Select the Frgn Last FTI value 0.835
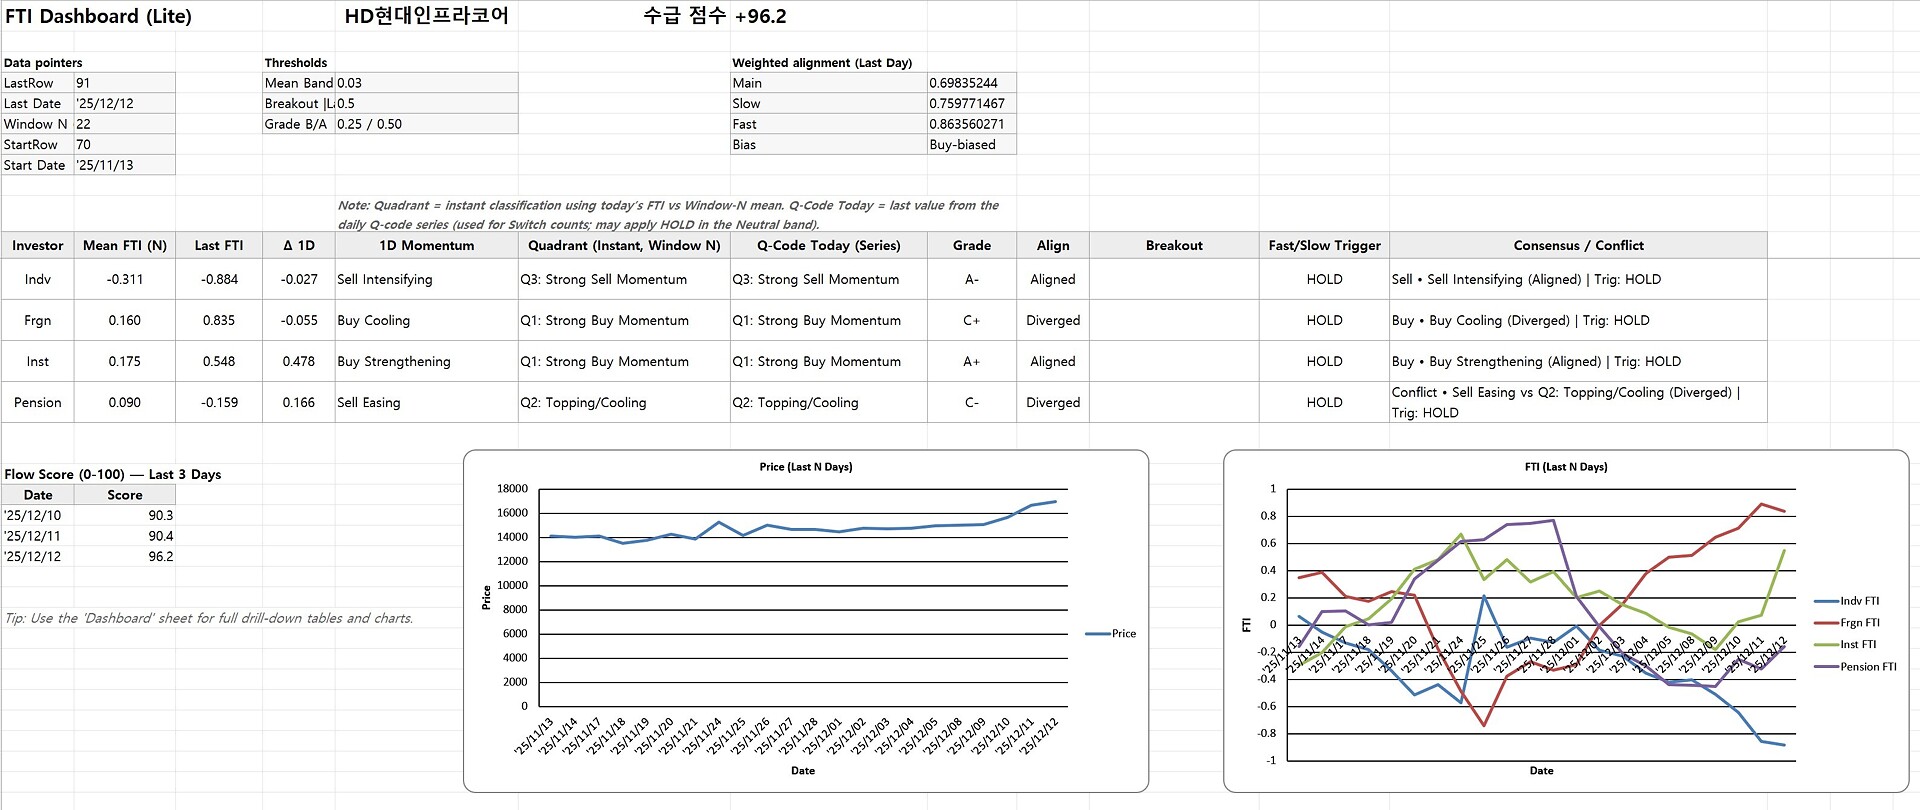1920x810 pixels. pyautogui.click(x=219, y=321)
